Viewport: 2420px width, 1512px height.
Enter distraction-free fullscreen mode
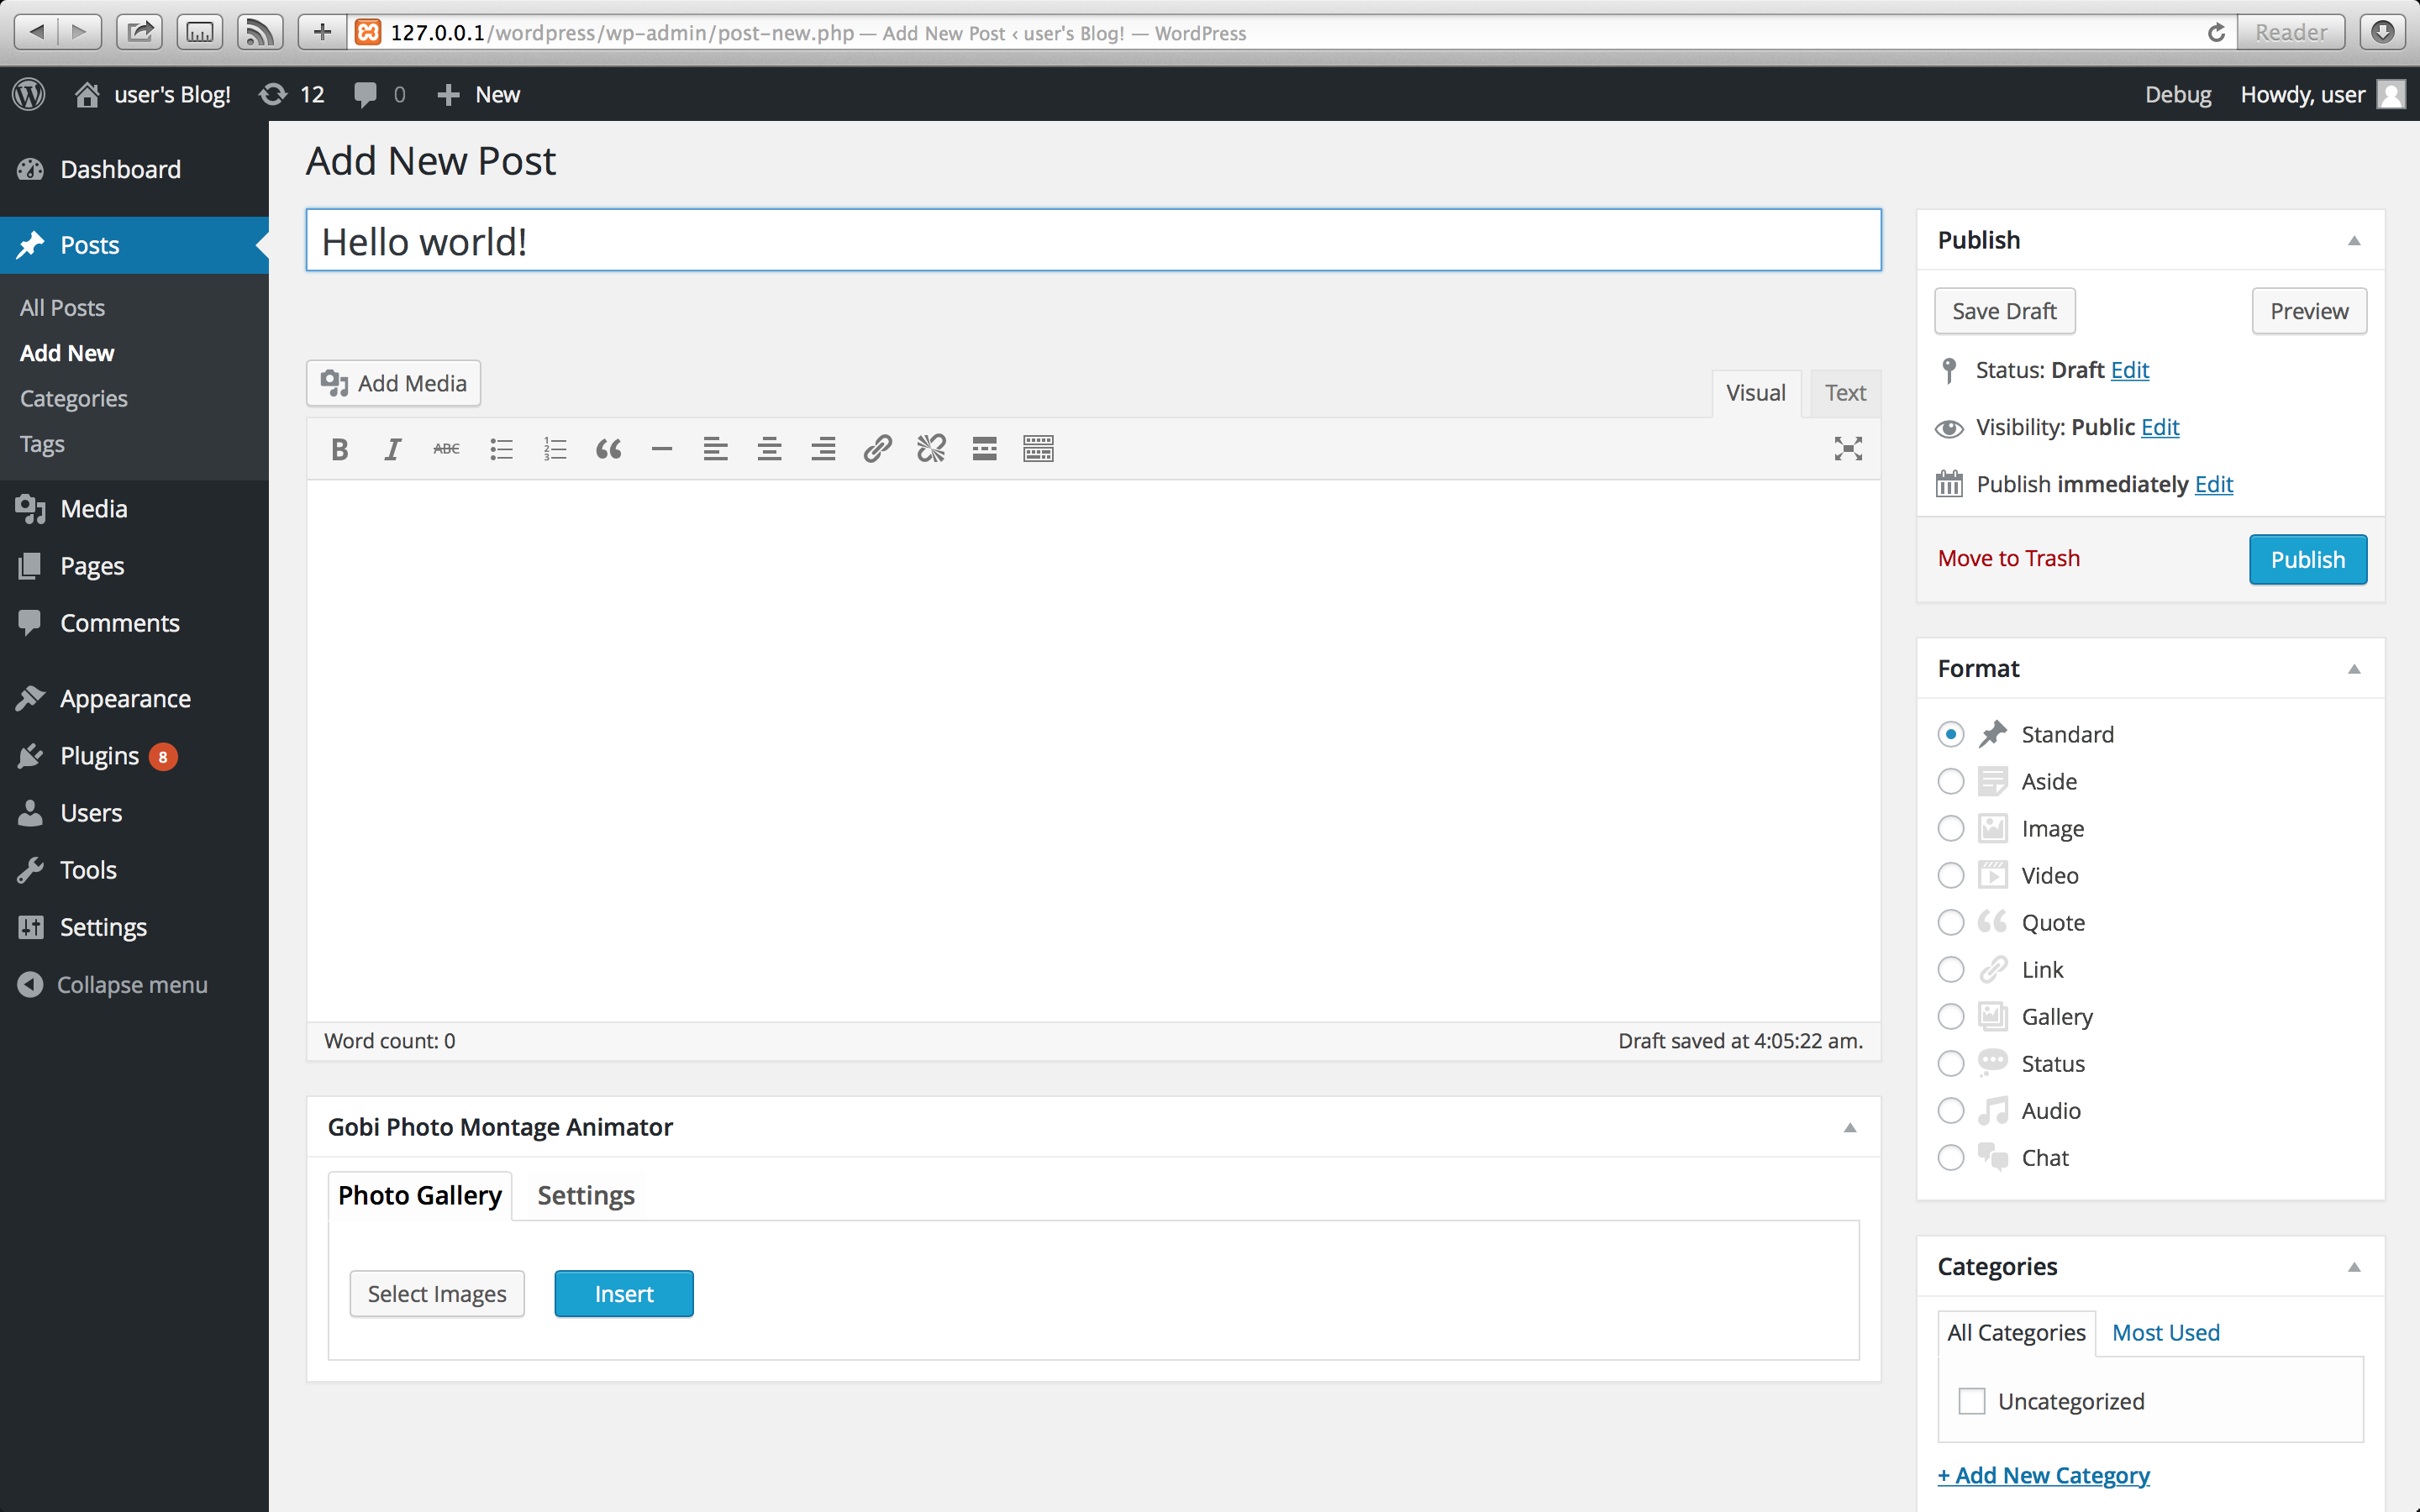[x=1847, y=449]
